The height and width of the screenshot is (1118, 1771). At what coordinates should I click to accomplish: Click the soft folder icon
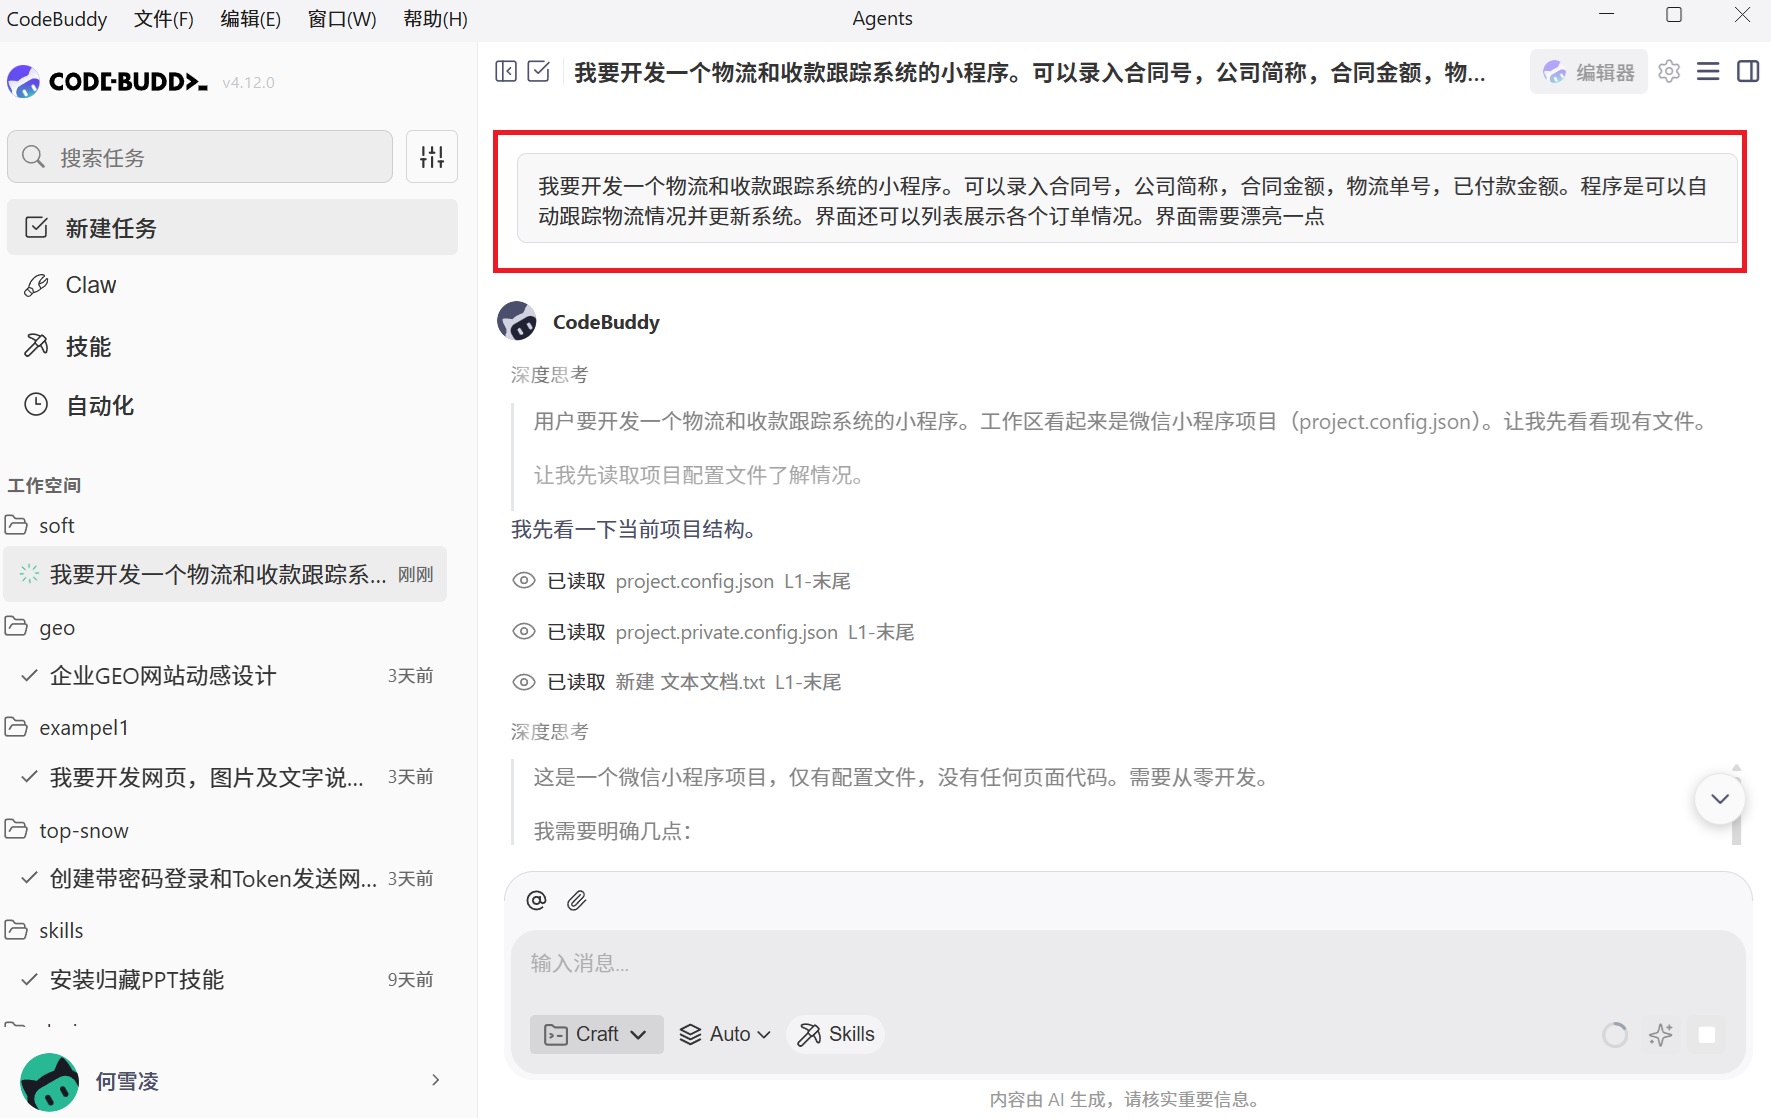click(x=16, y=525)
